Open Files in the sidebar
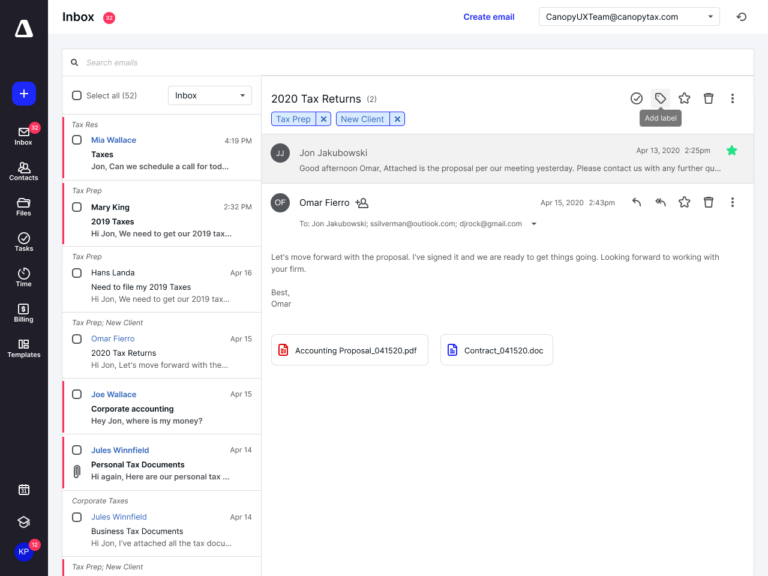The height and width of the screenshot is (576, 768). pos(24,207)
